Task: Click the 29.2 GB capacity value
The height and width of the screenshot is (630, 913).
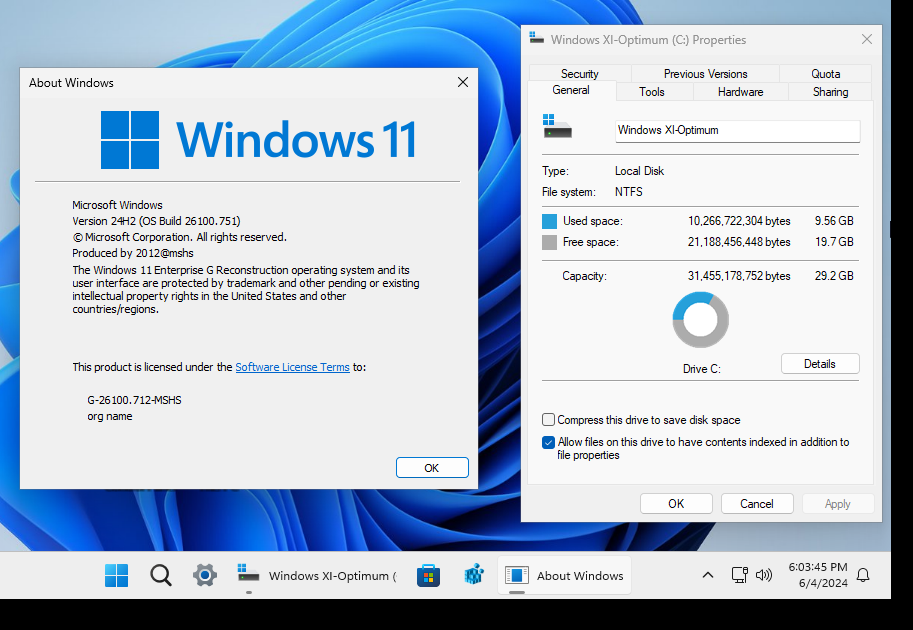Action: tap(834, 276)
